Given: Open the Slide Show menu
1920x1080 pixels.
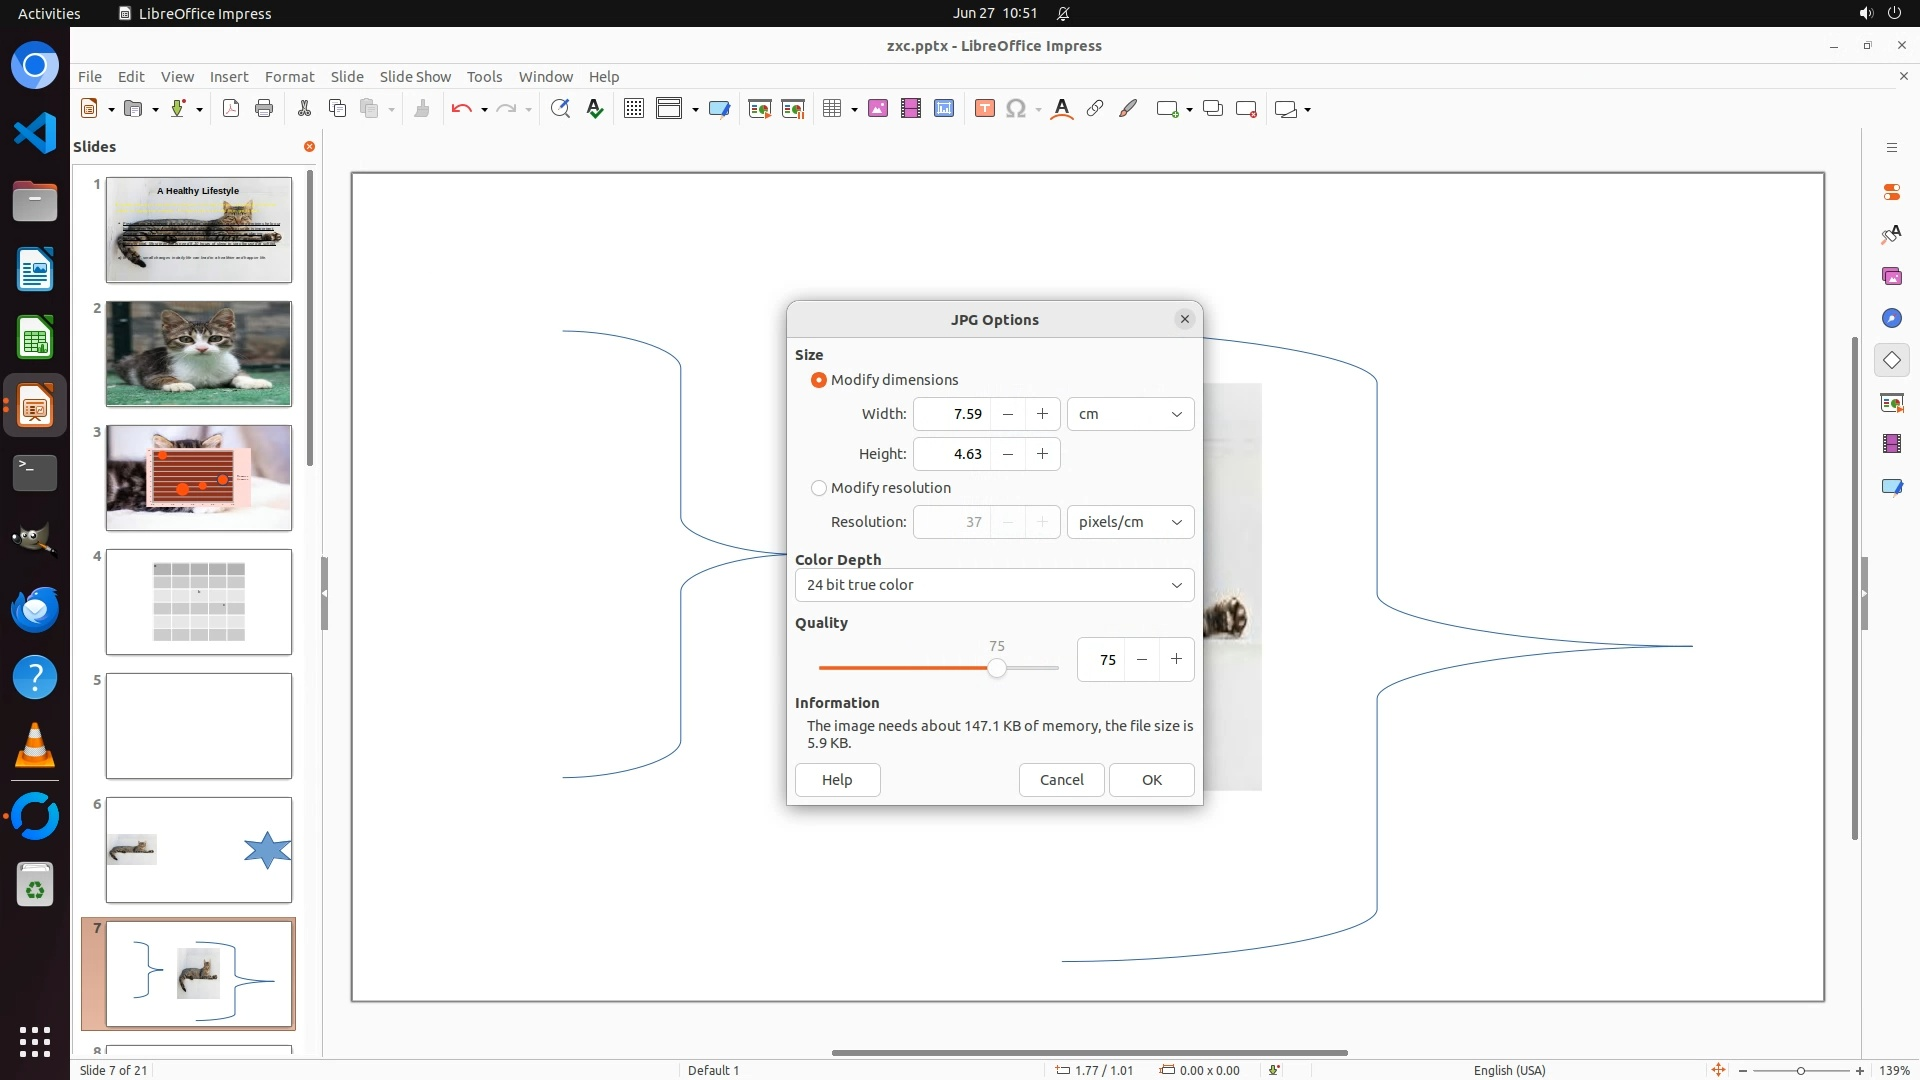Looking at the screenshot, I should click(x=414, y=77).
